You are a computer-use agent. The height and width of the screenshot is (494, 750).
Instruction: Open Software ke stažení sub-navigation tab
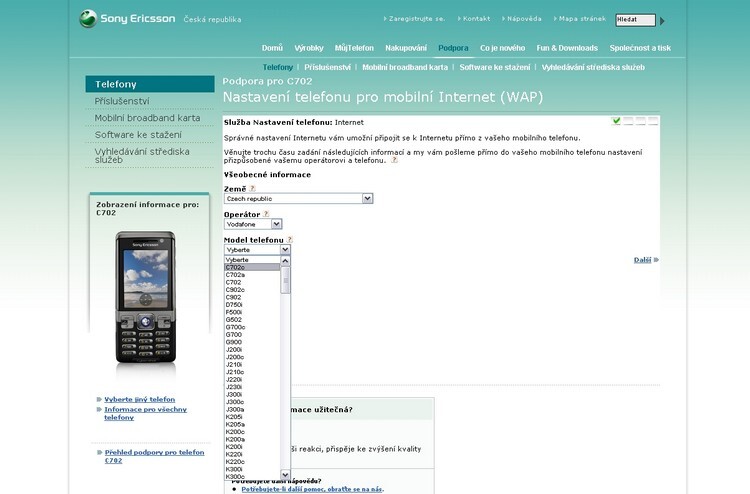[x=495, y=67]
